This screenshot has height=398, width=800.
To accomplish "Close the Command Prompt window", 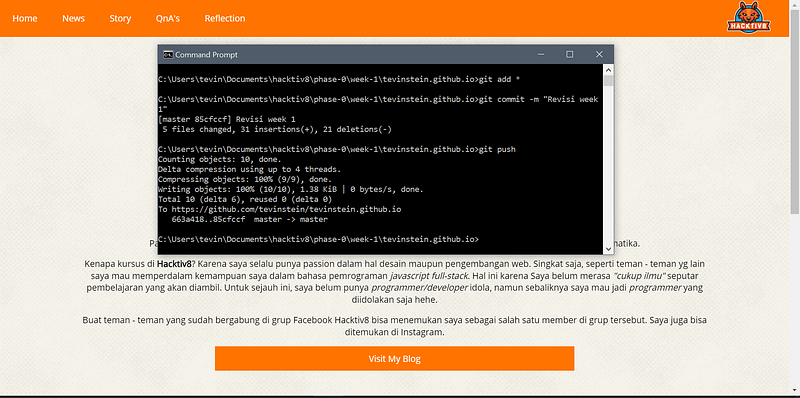I will [599, 54].
